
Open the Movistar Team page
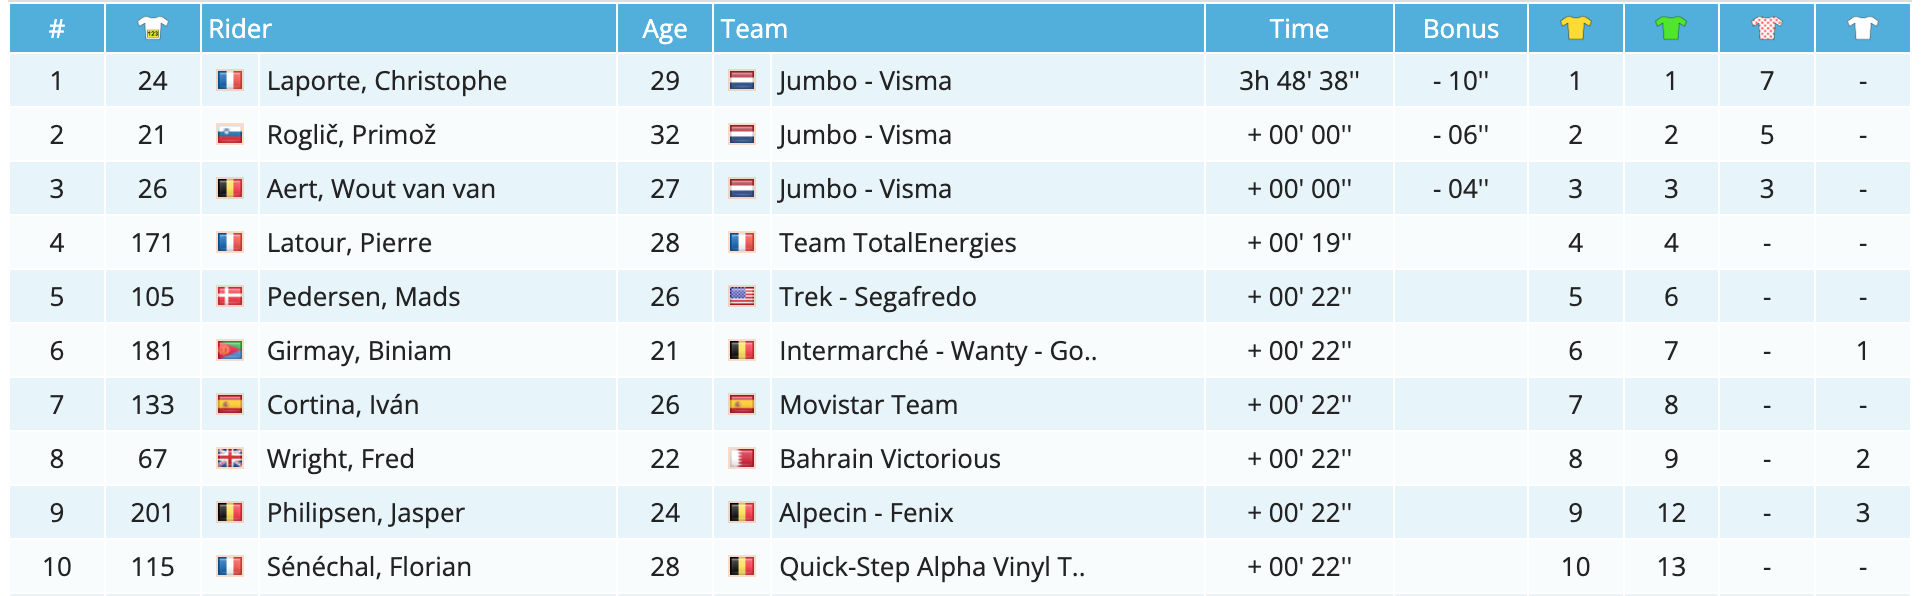click(x=868, y=405)
